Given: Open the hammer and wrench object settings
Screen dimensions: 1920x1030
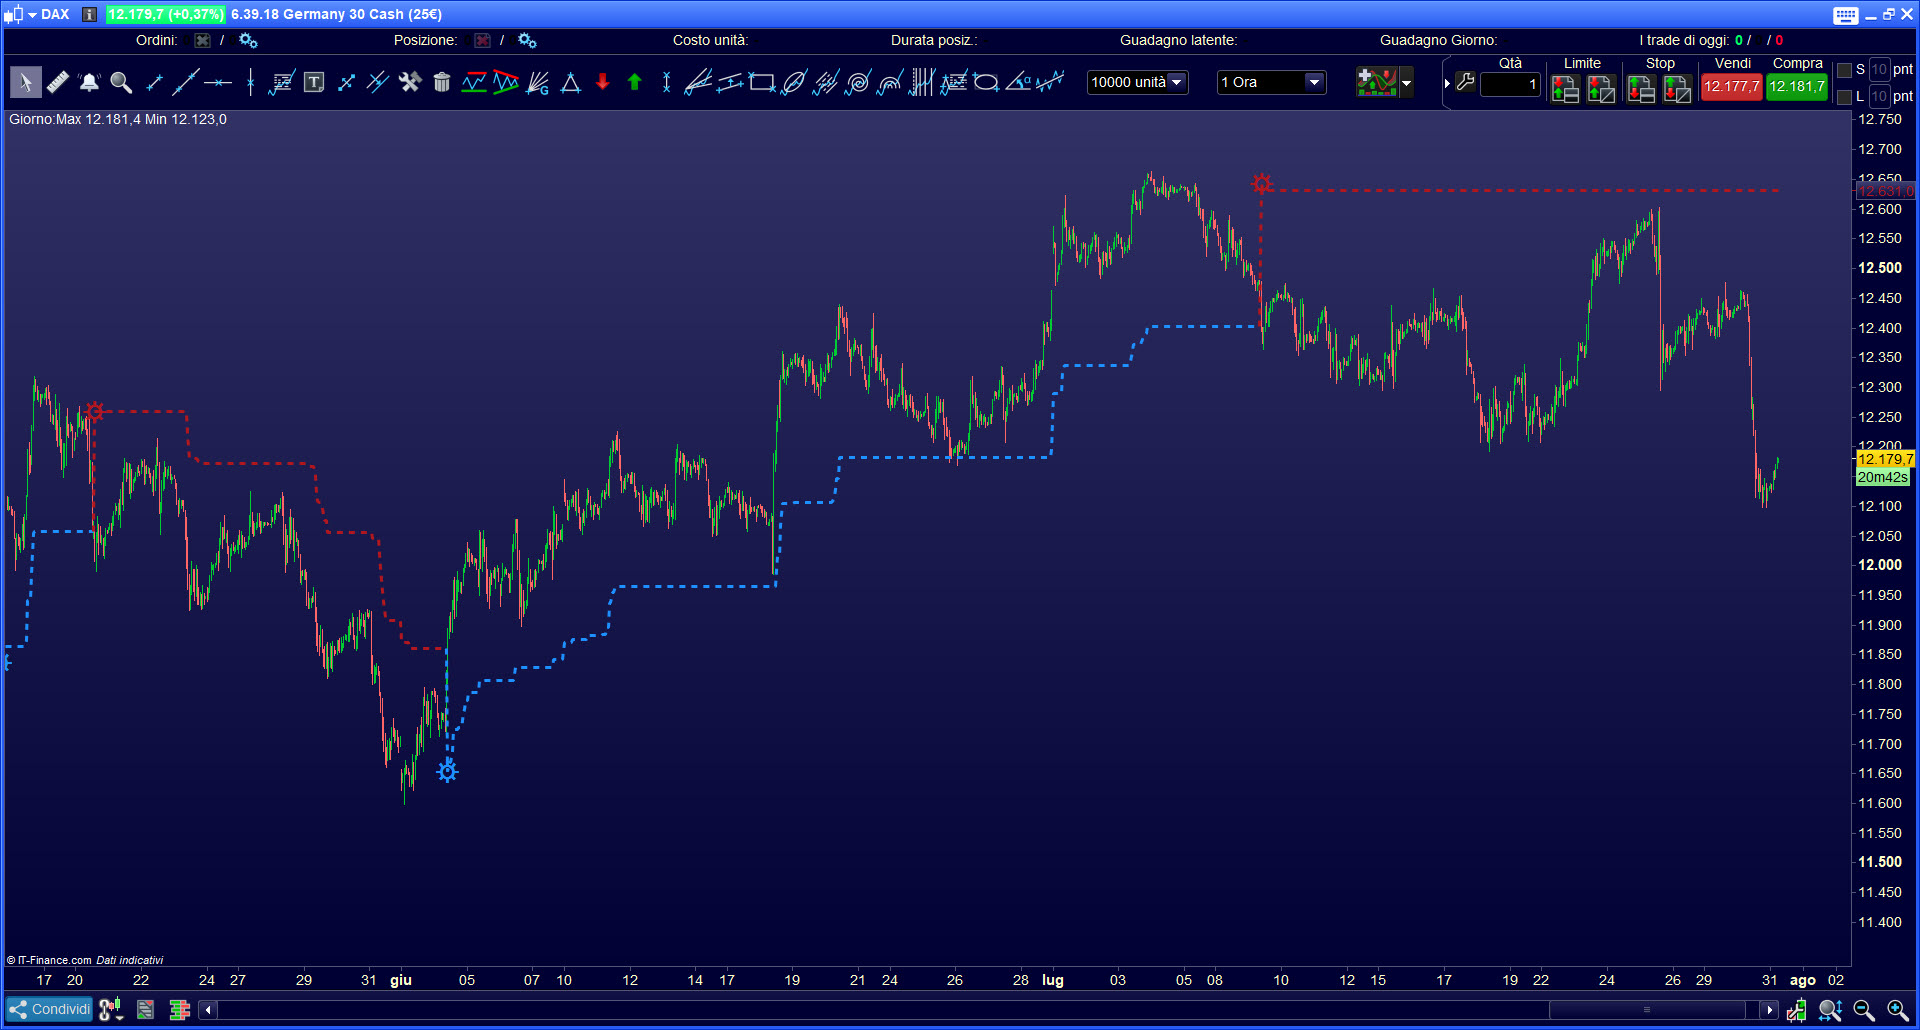Looking at the screenshot, I should [x=410, y=82].
